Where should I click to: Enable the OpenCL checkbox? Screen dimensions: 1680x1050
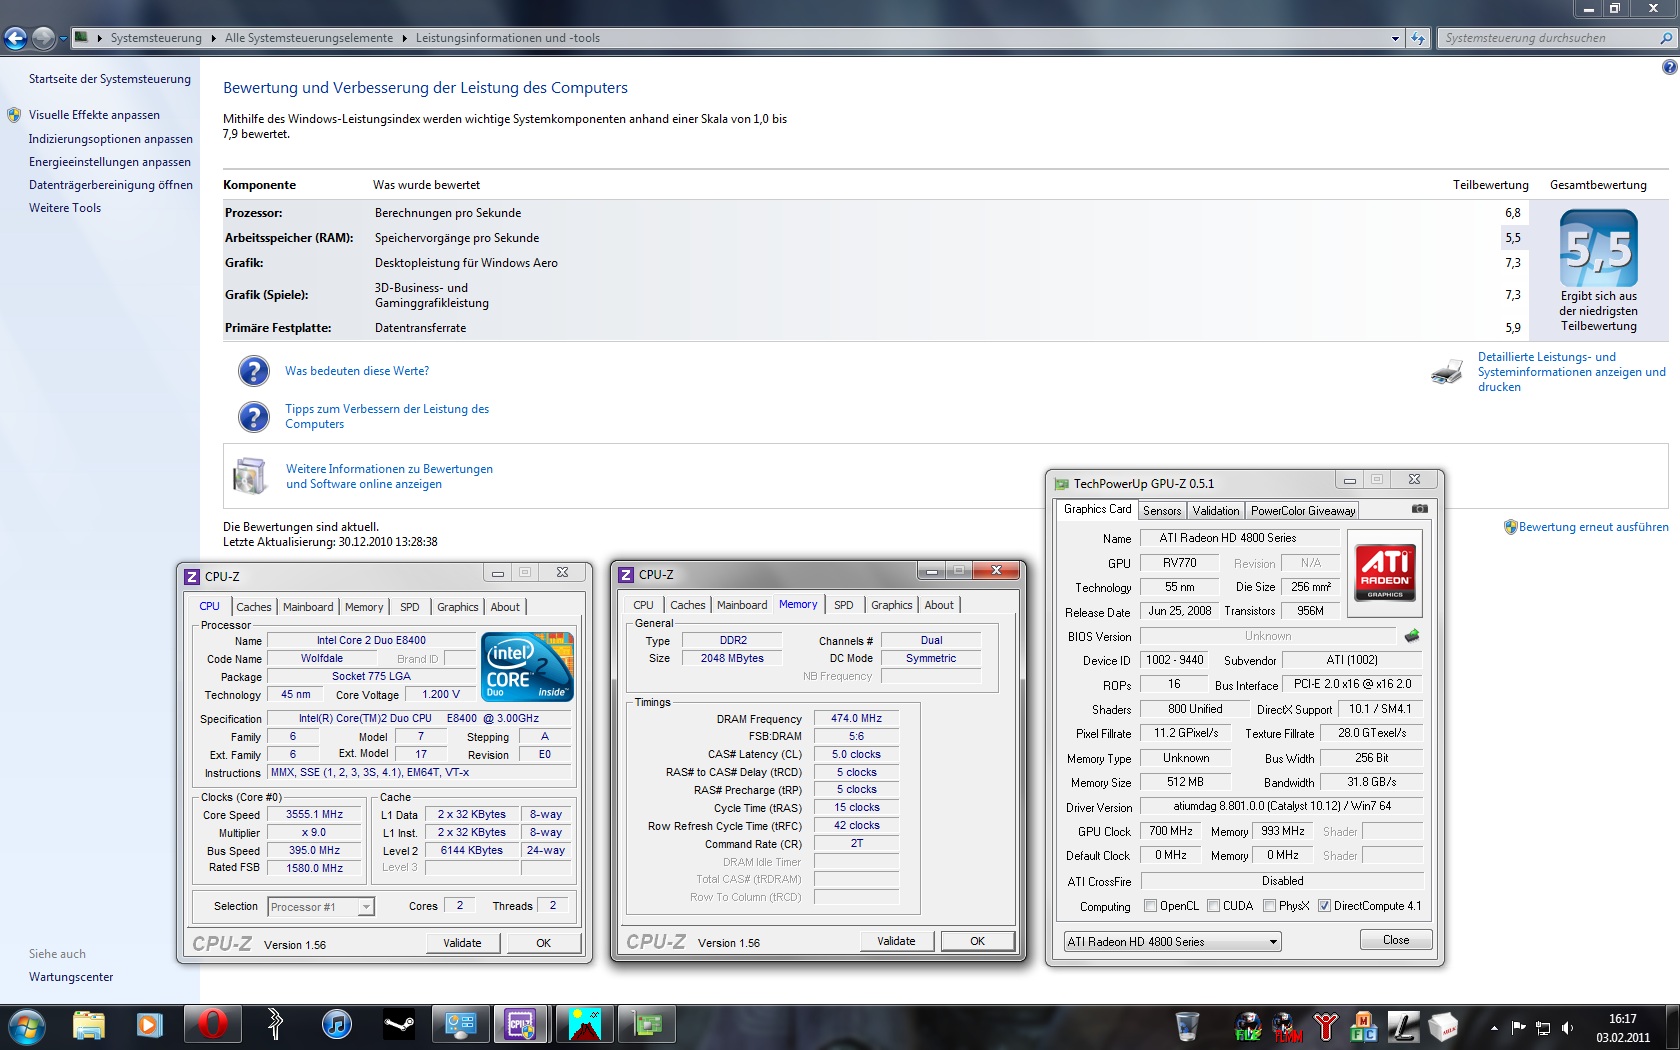tap(1150, 906)
